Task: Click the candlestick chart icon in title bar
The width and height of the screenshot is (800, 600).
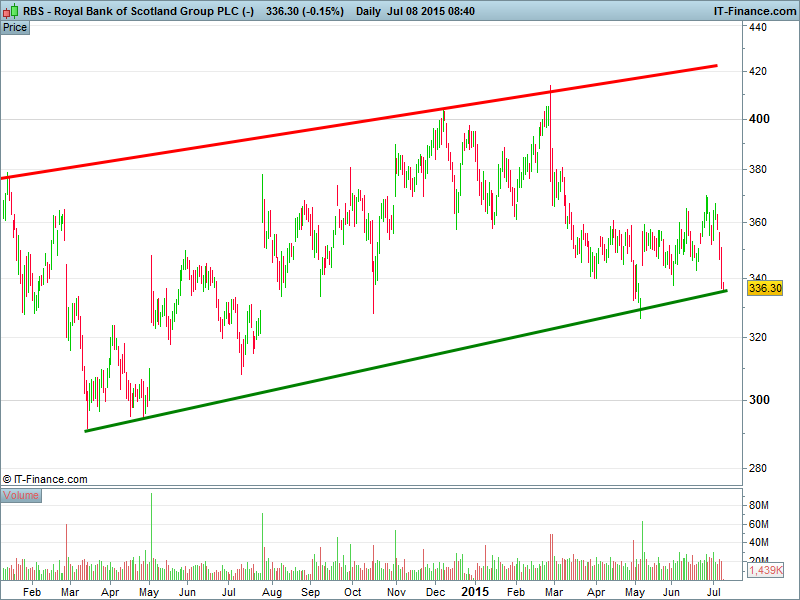Action: [x=10, y=11]
